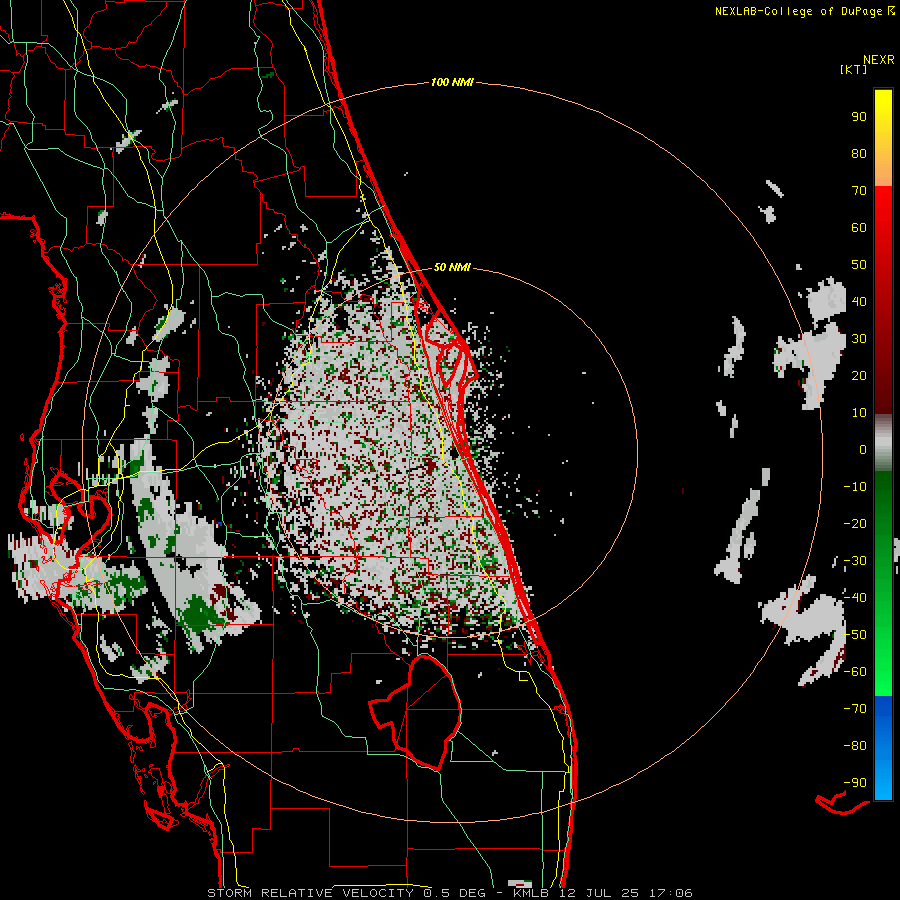Image resolution: width=900 pixels, height=900 pixels.
Task: Click the STORM RELATIVE VELOCITY caption text
Action: click(310, 893)
